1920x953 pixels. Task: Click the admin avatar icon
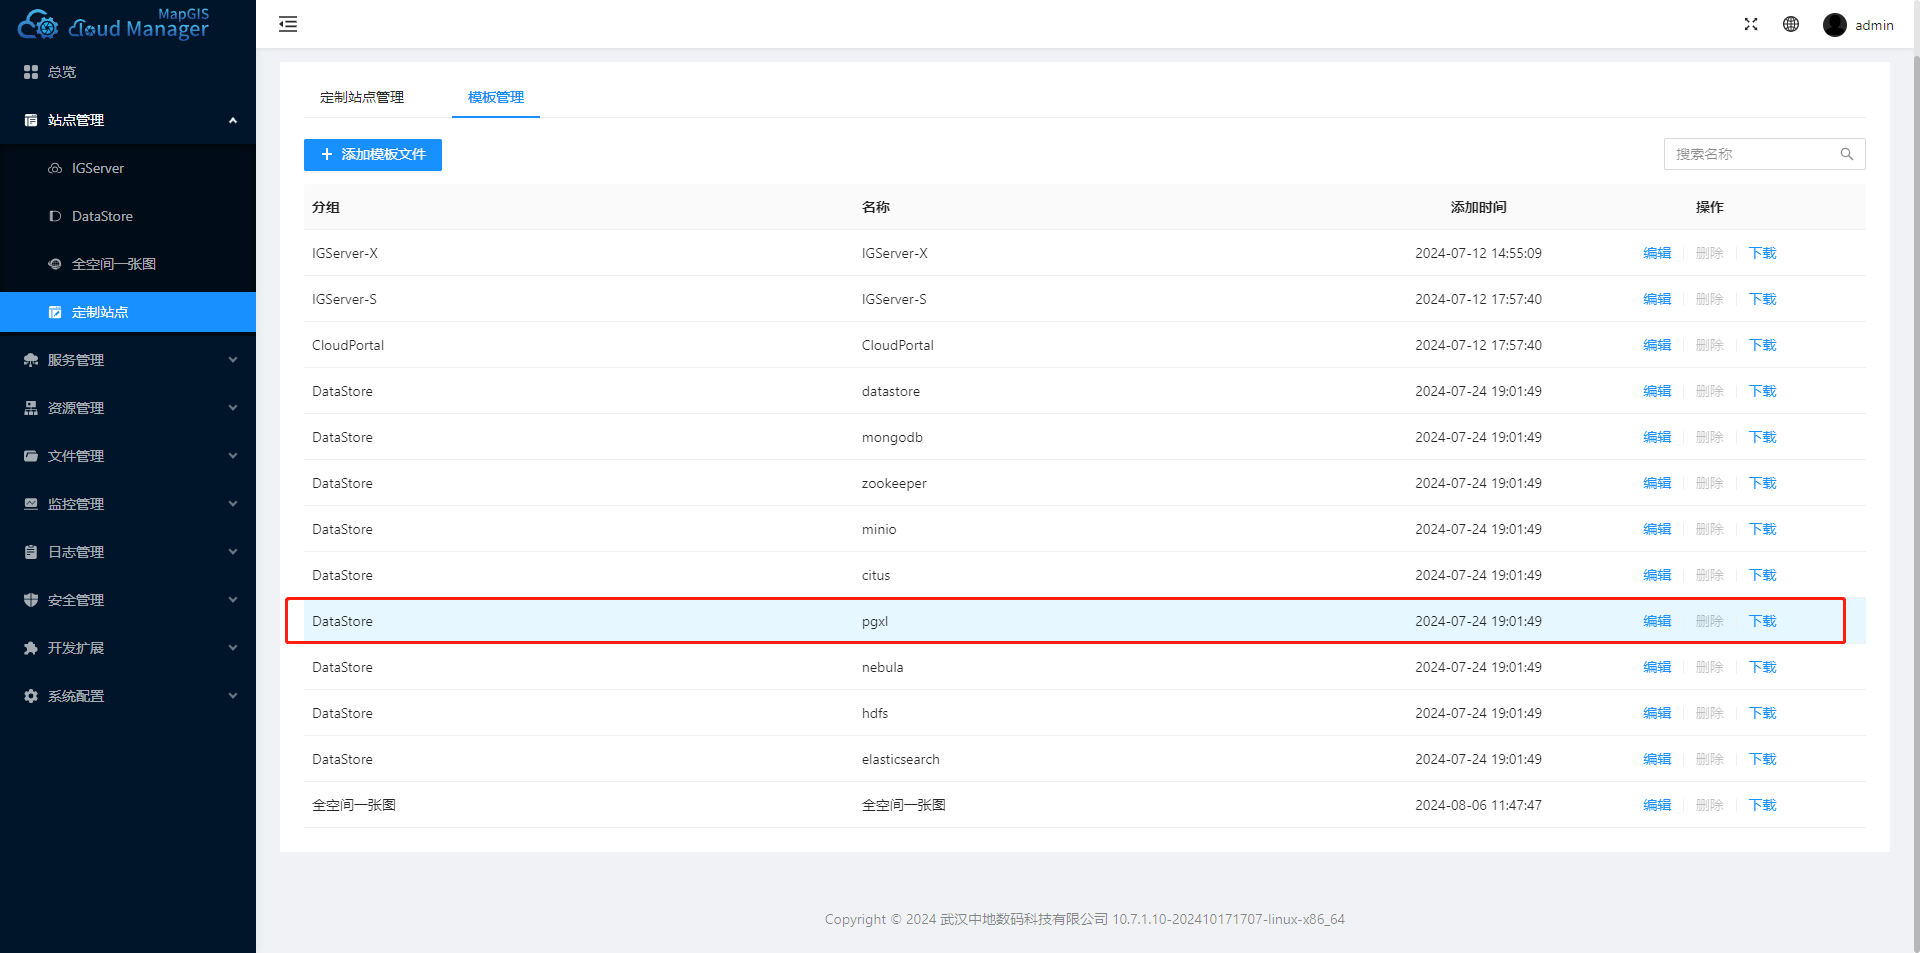click(1834, 25)
